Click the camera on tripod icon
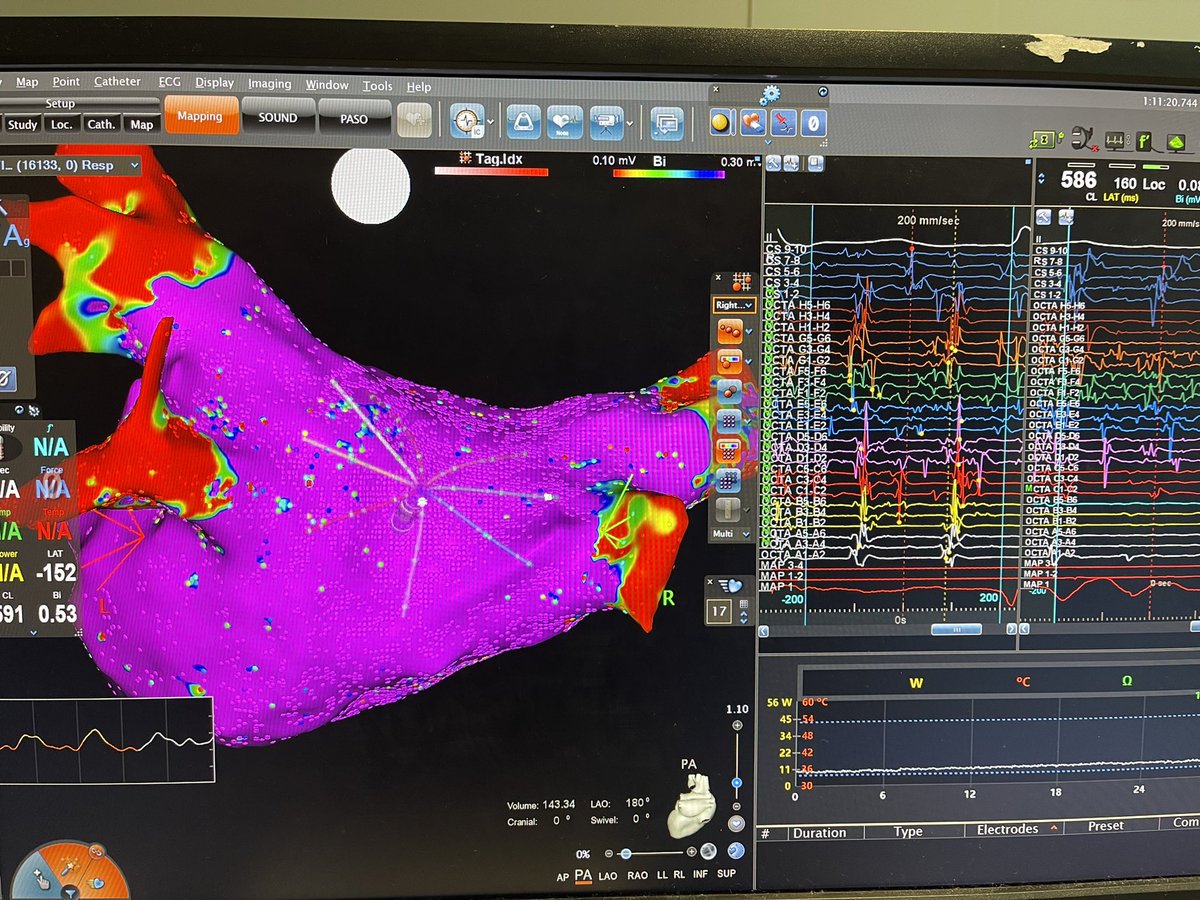1200x900 pixels. point(606,122)
